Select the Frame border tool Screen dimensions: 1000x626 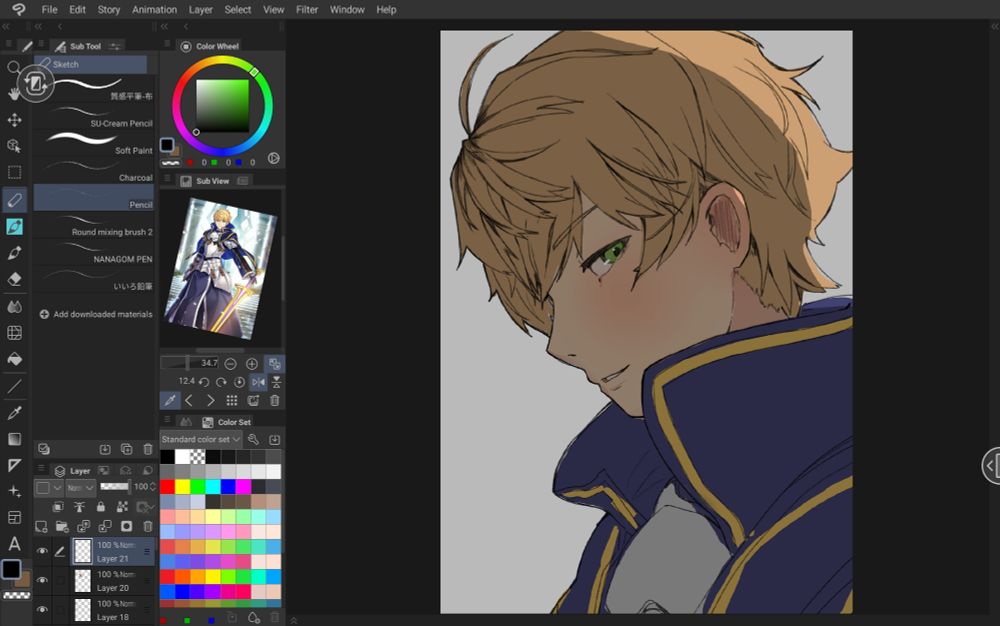pyautogui.click(x=14, y=518)
